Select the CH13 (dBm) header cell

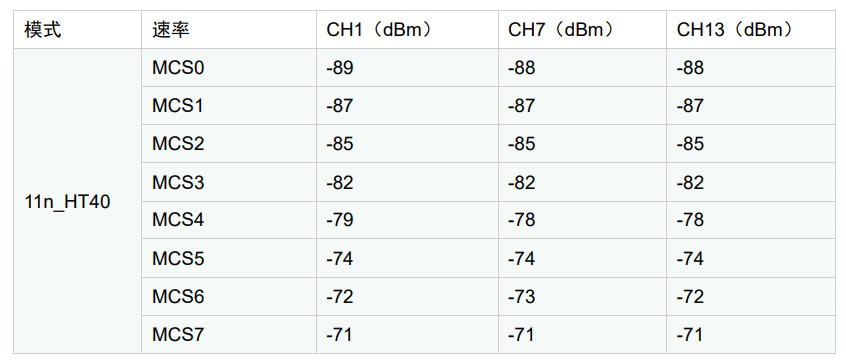pyautogui.click(x=751, y=30)
